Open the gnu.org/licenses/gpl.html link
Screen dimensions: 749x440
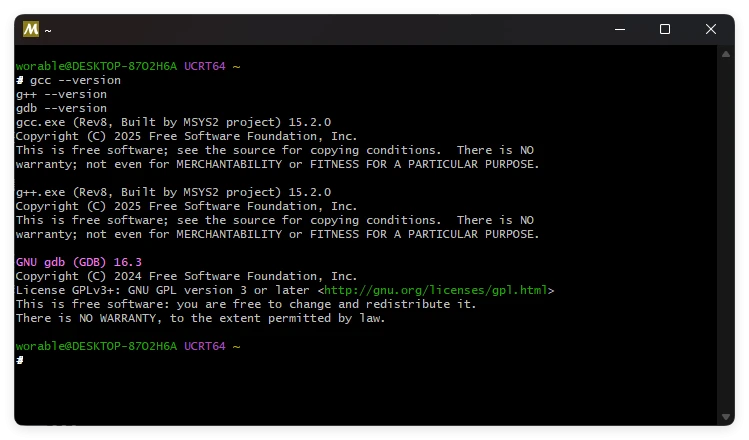(436, 291)
